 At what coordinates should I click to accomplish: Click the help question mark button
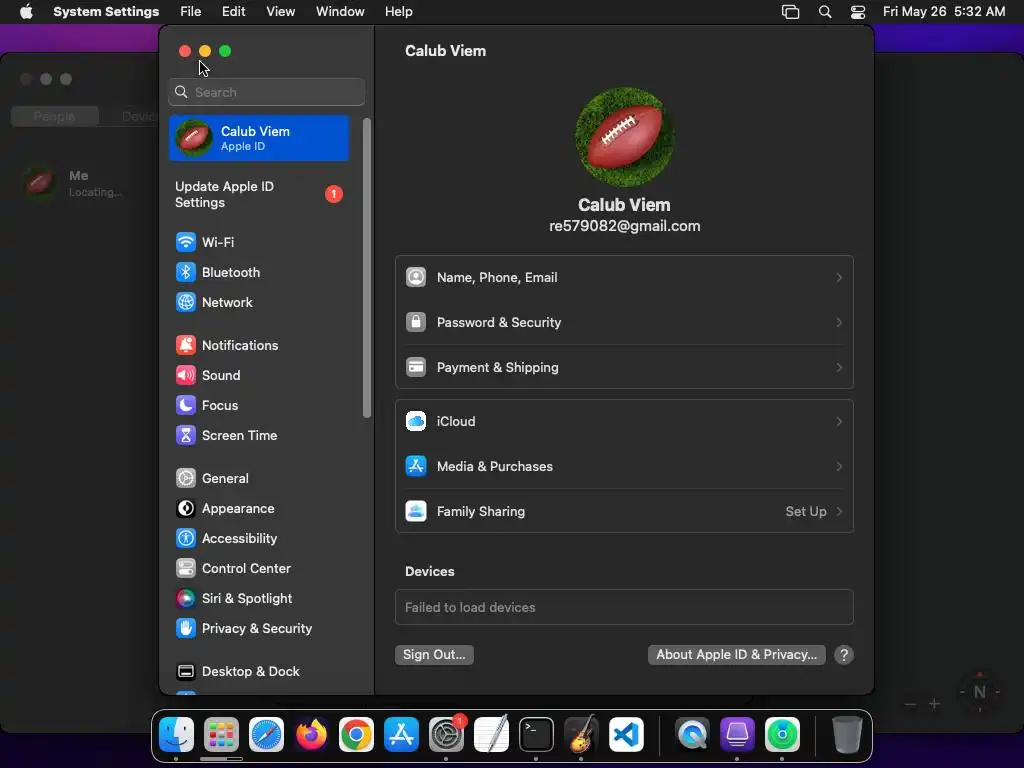844,655
